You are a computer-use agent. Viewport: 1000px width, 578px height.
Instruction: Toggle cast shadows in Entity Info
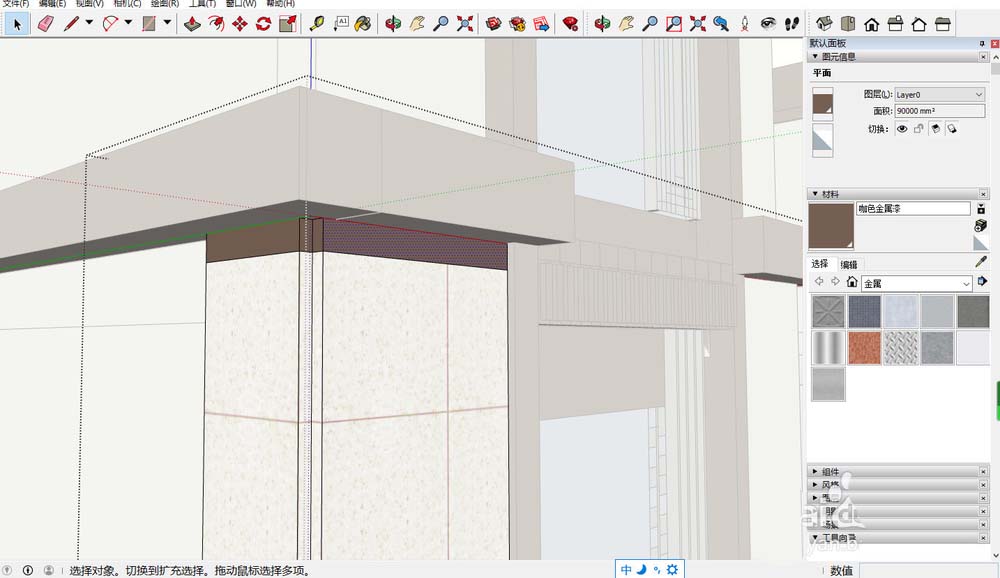click(x=952, y=129)
